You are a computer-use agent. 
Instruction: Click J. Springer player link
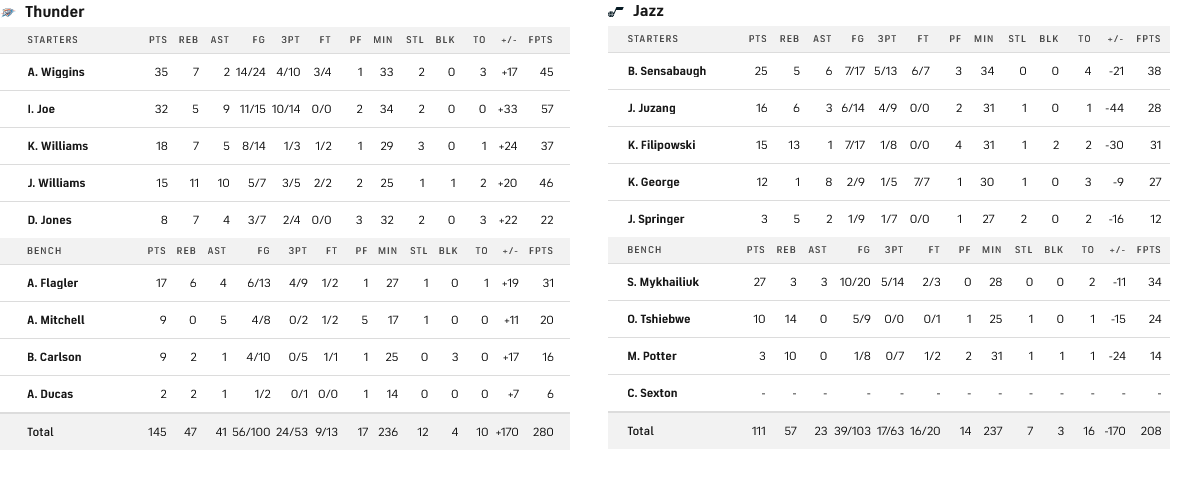[x=656, y=219]
